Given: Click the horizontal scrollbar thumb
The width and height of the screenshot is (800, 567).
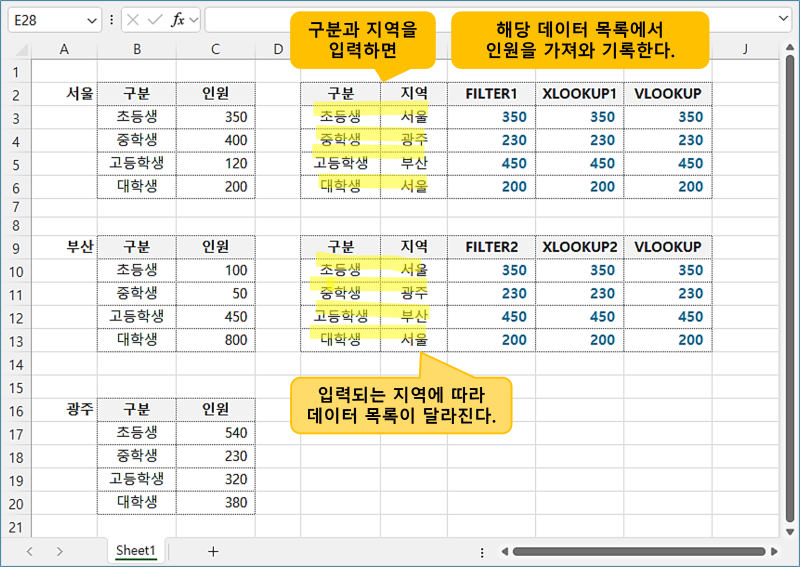Looking at the screenshot, I should [x=640, y=551].
